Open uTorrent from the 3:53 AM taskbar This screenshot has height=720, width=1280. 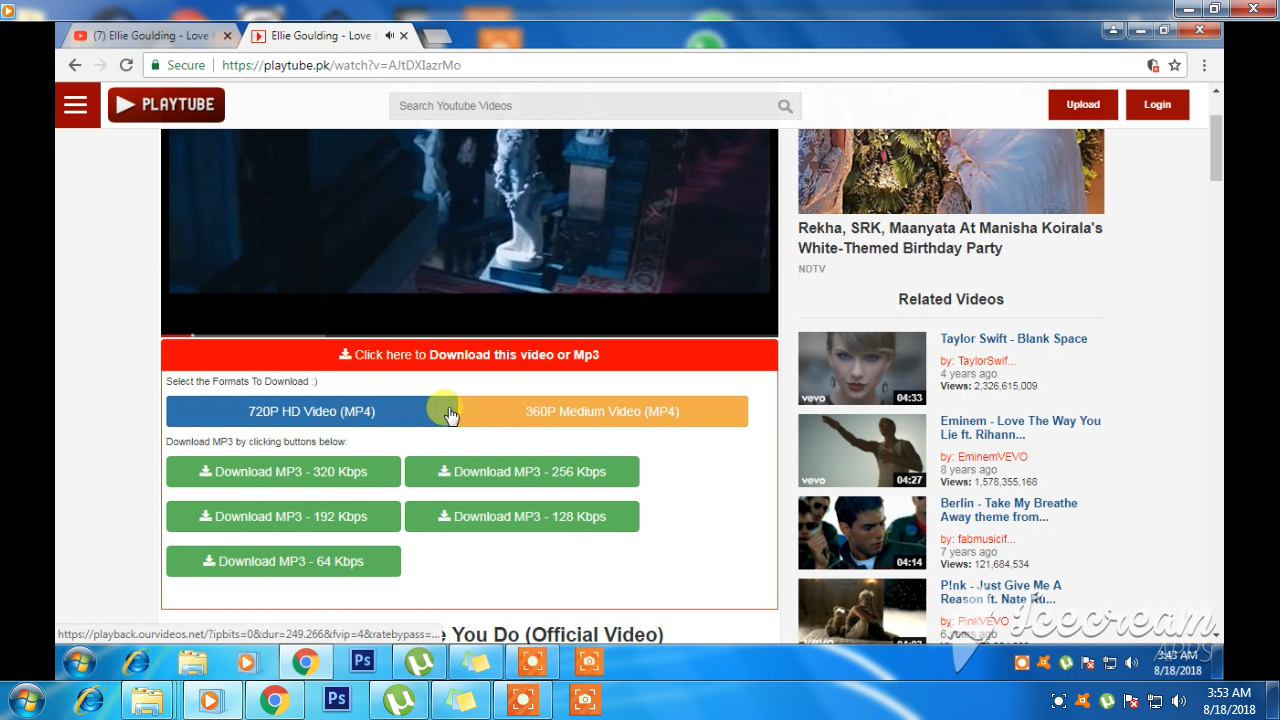tap(399, 700)
